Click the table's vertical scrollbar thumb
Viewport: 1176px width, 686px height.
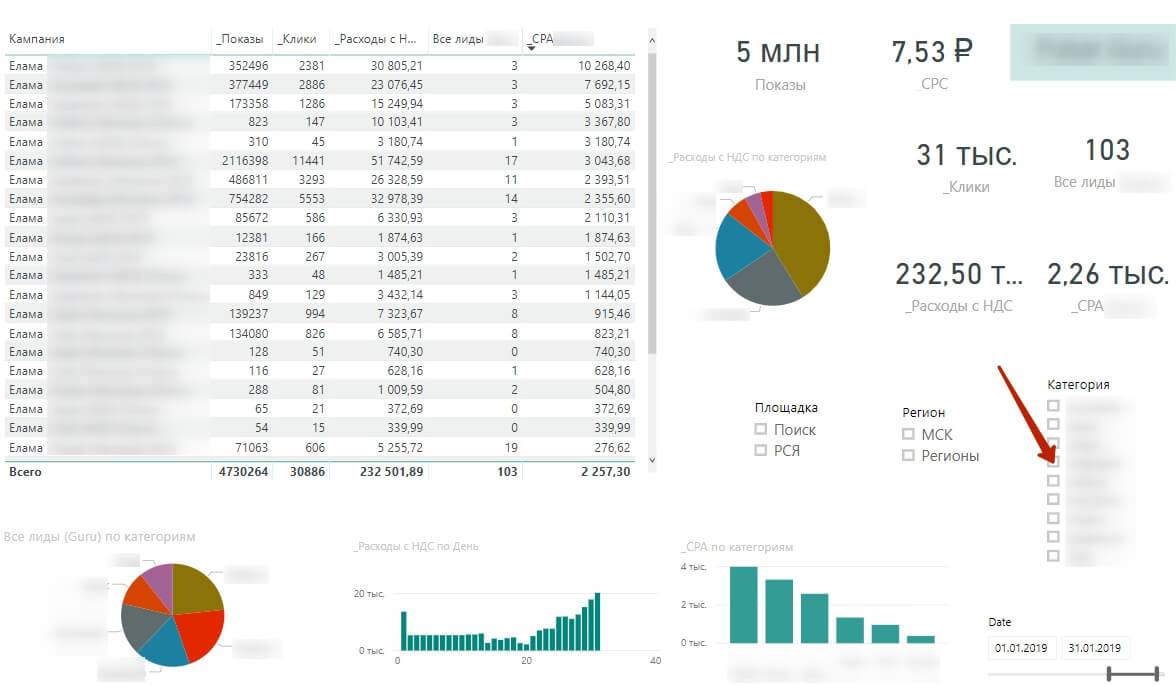coord(652,200)
